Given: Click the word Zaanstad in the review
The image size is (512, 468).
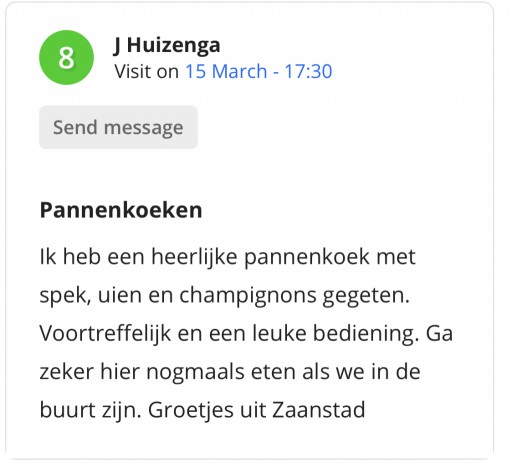Looking at the screenshot, I should pyautogui.click(x=319, y=410).
